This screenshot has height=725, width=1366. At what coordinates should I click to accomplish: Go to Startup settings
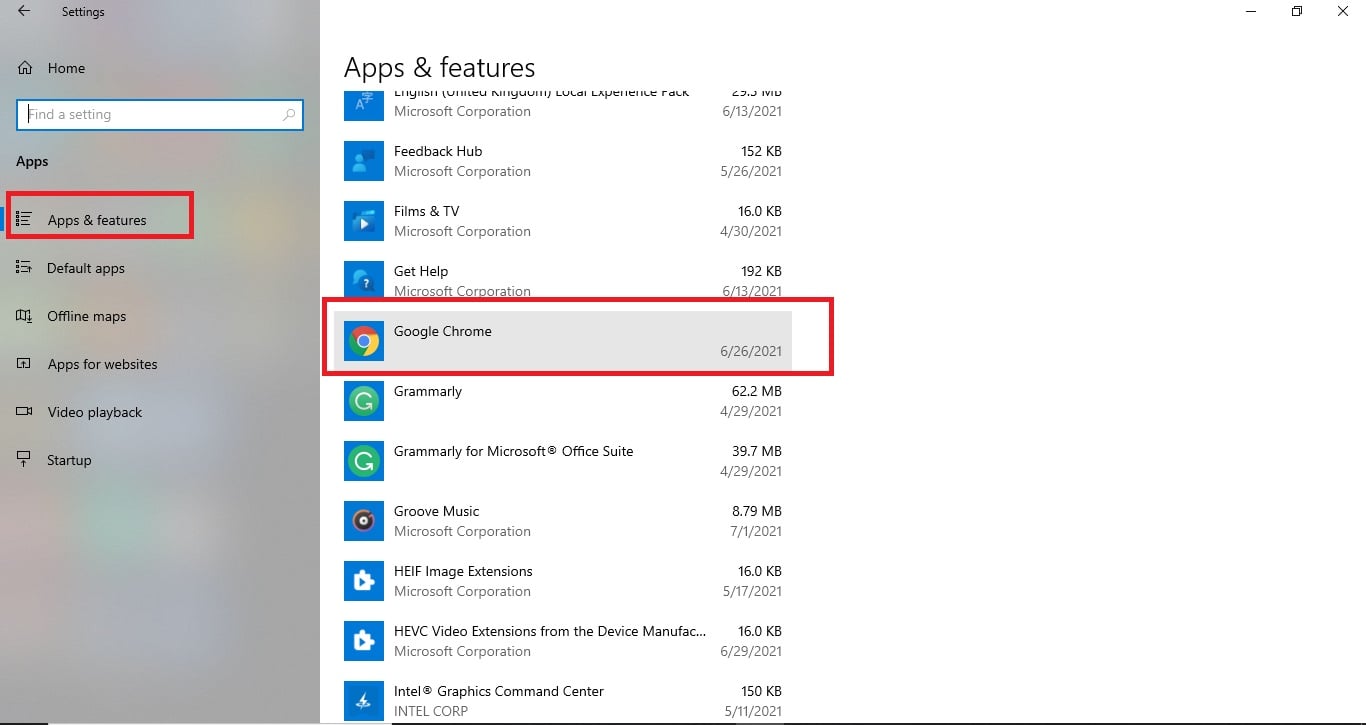click(69, 460)
